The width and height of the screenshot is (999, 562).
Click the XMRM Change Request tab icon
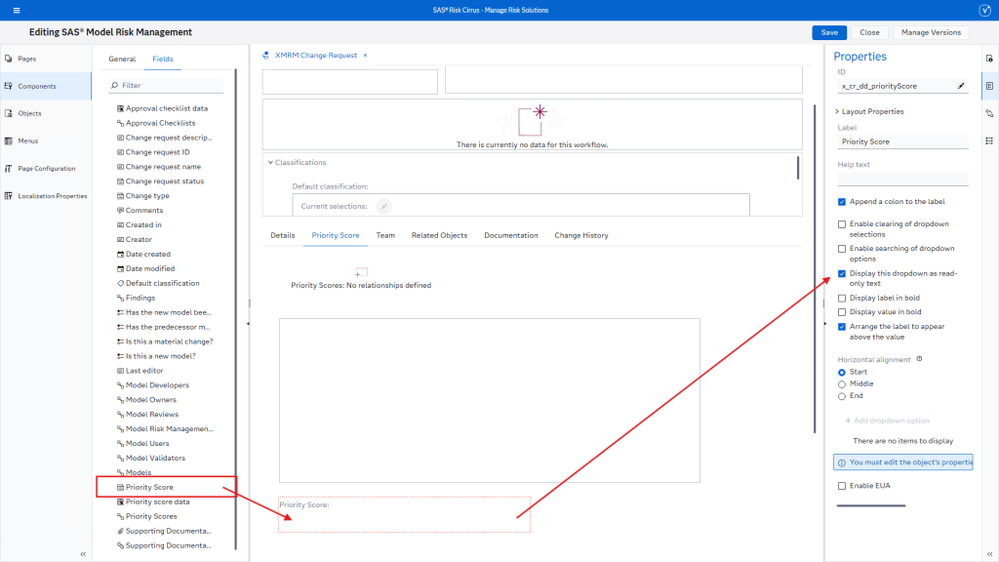click(266, 55)
